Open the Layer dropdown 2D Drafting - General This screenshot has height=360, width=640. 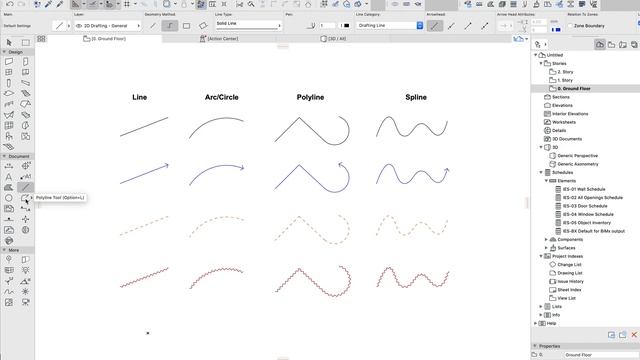click(108, 26)
